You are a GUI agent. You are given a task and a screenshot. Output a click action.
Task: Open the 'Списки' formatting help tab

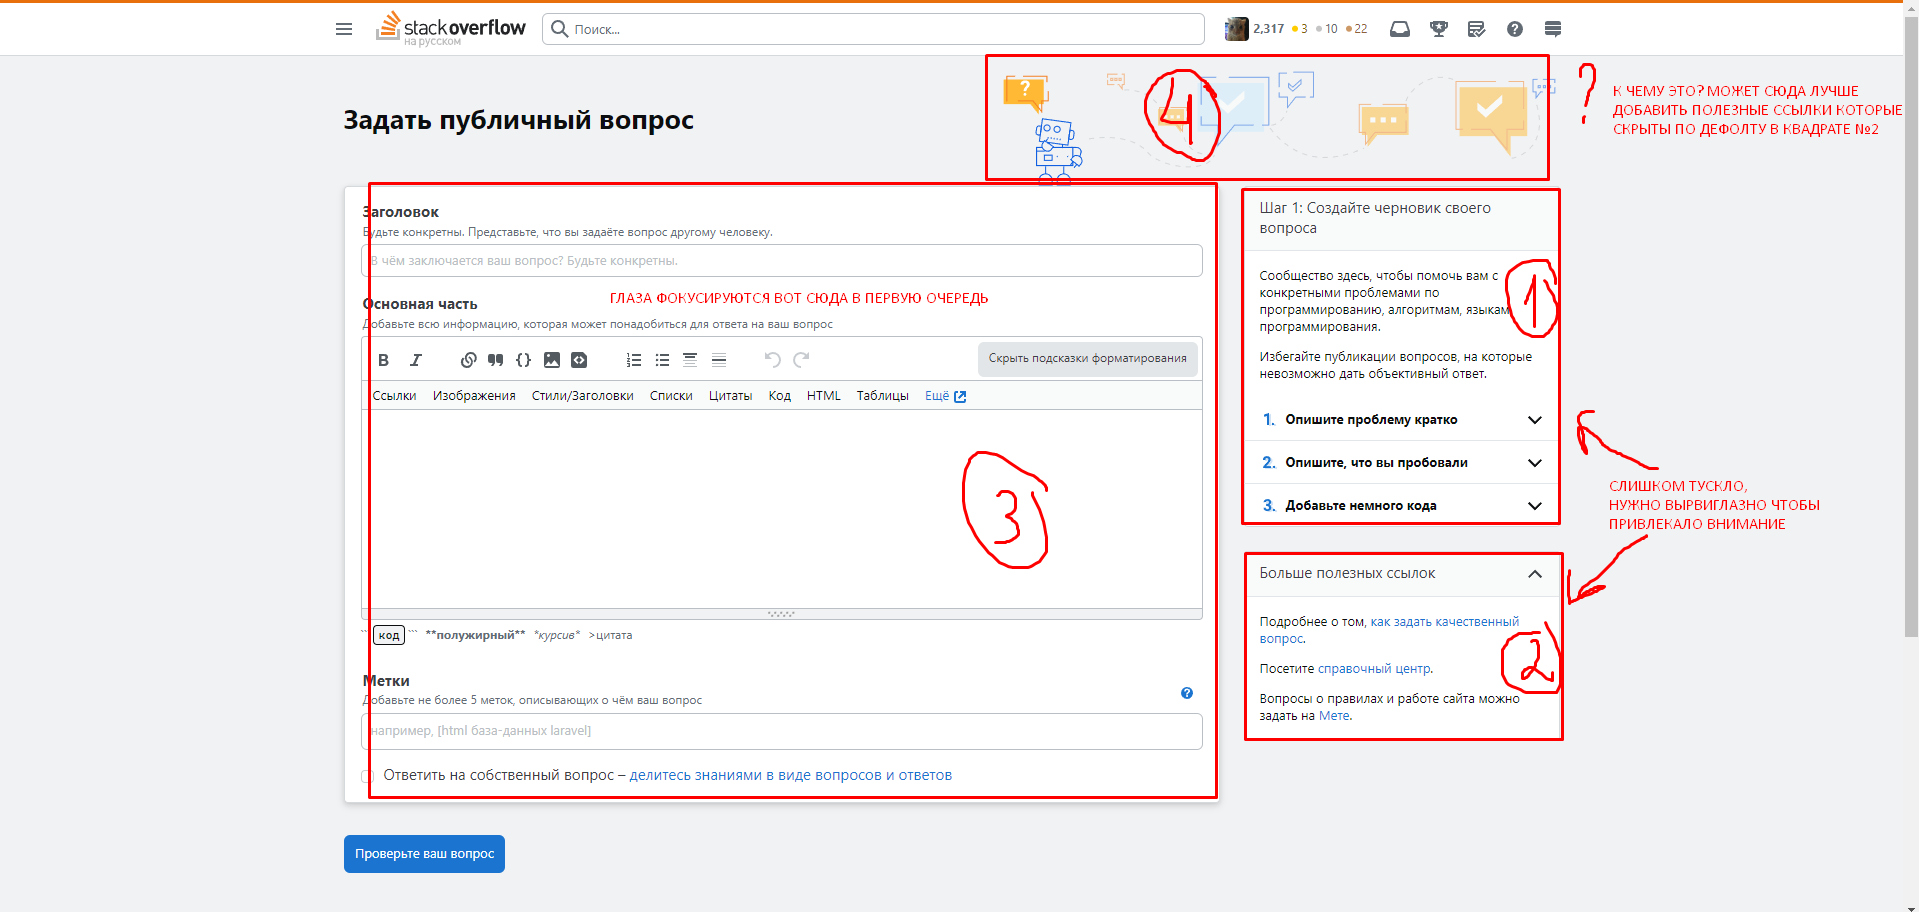click(x=671, y=396)
